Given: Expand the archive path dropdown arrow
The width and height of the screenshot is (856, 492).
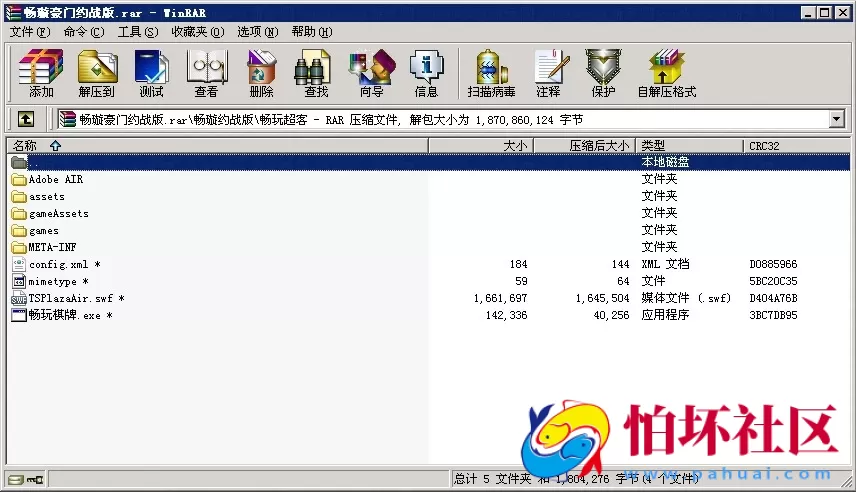Looking at the screenshot, I should [836, 120].
